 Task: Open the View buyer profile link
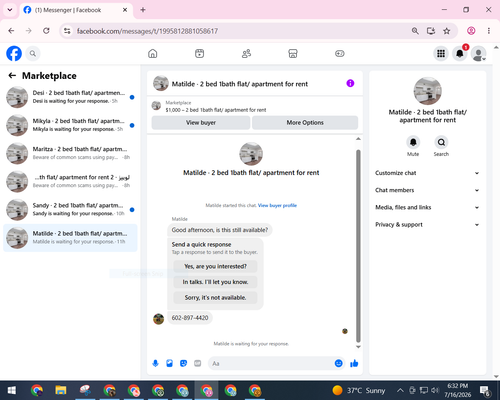(x=277, y=205)
